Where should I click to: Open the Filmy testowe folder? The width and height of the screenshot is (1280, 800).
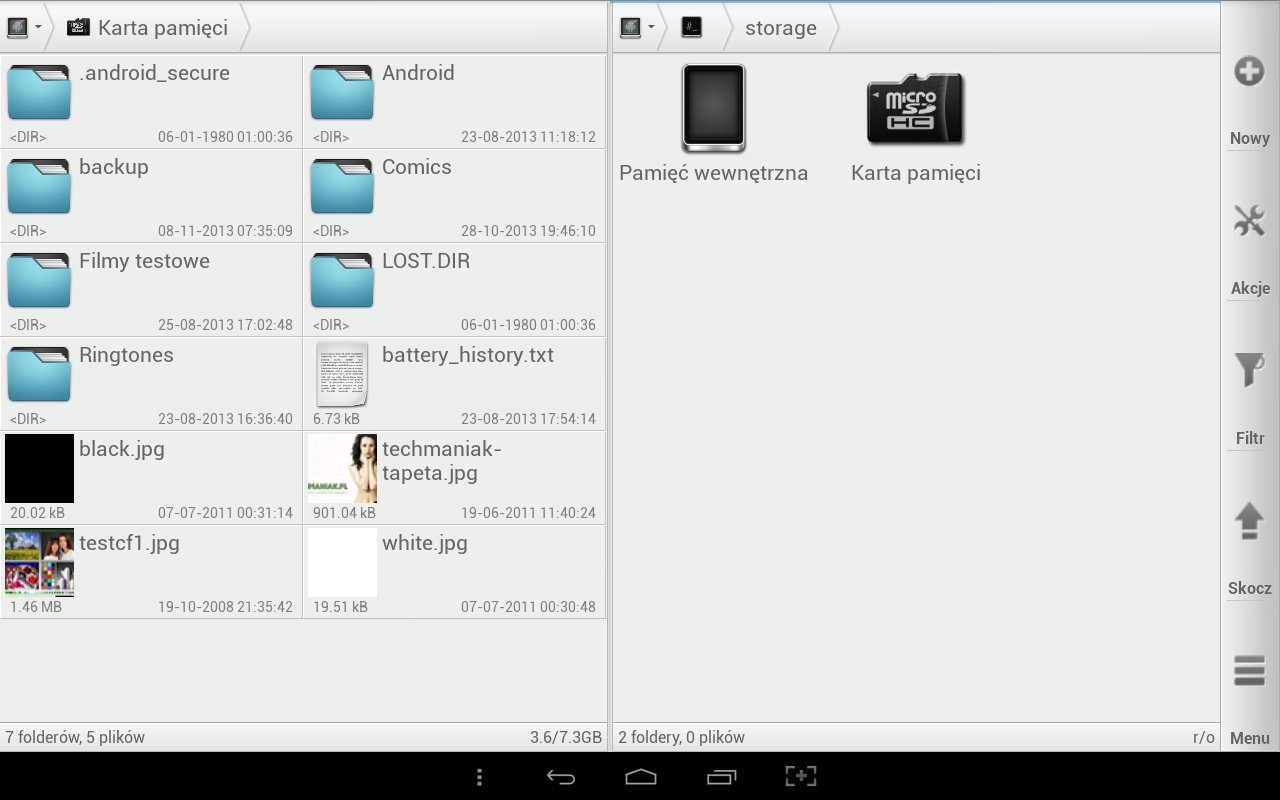pos(151,290)
